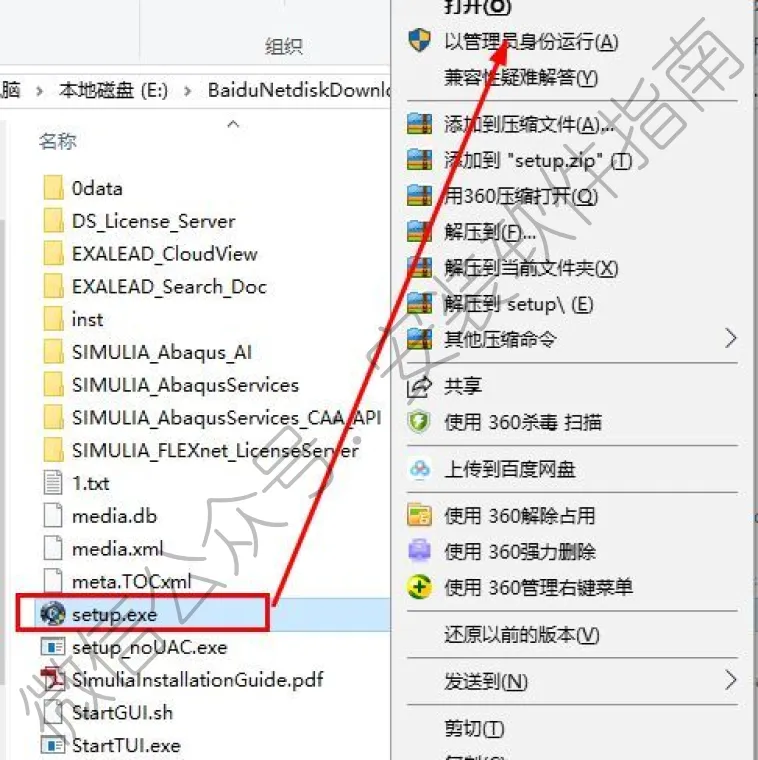758x760 pixels.
Task: Click the 名称 column header
Action: (58, 141)
